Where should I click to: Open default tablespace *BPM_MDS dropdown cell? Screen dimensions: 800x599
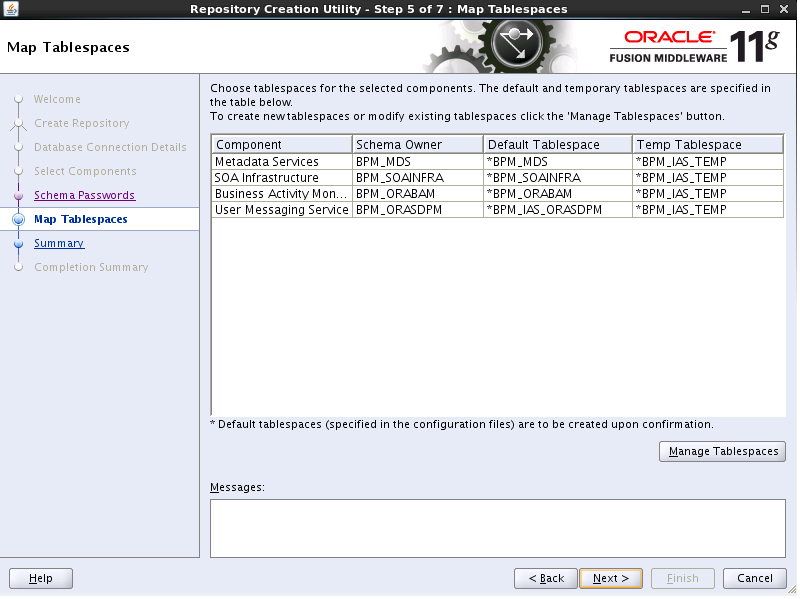click(559, 162)
